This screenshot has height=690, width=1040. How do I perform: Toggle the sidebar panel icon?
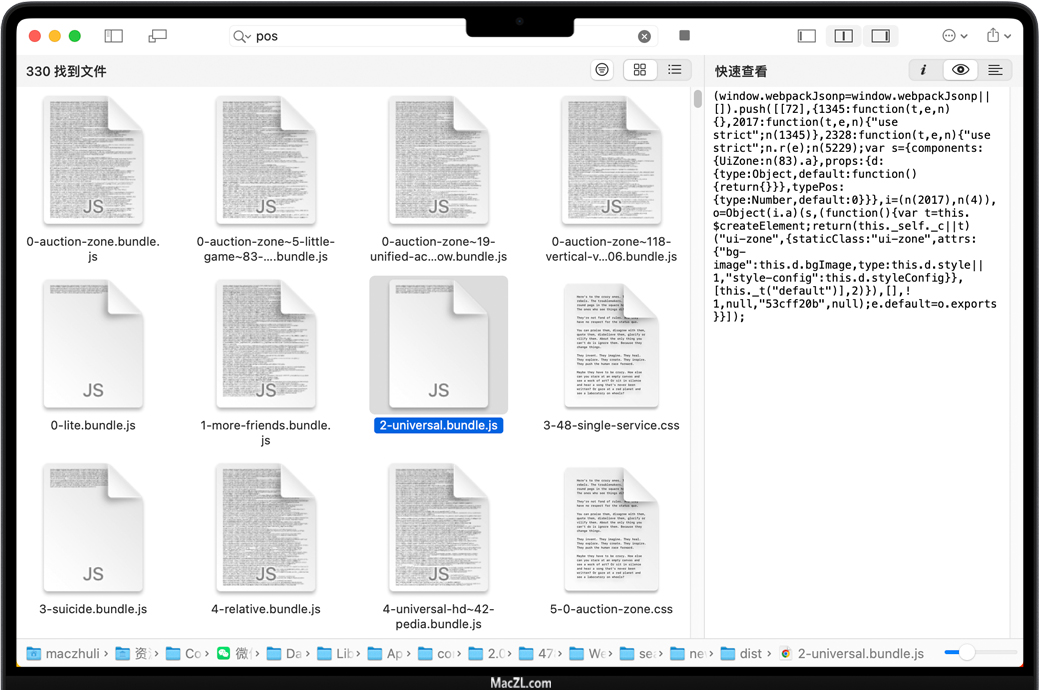(x=114, y=36)
